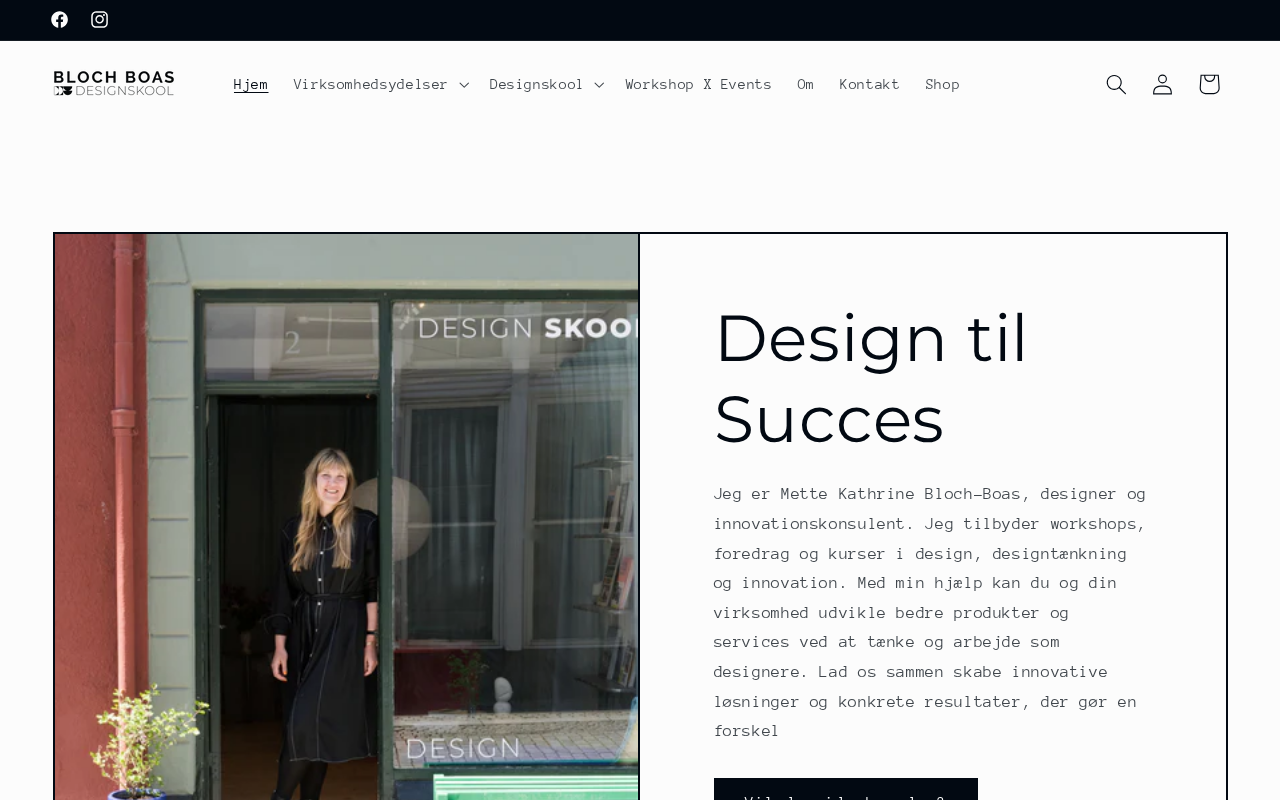1280x800 pixels.
Task: Click the Bloch Boas Designskool logo
Action: tap(114, 84)
